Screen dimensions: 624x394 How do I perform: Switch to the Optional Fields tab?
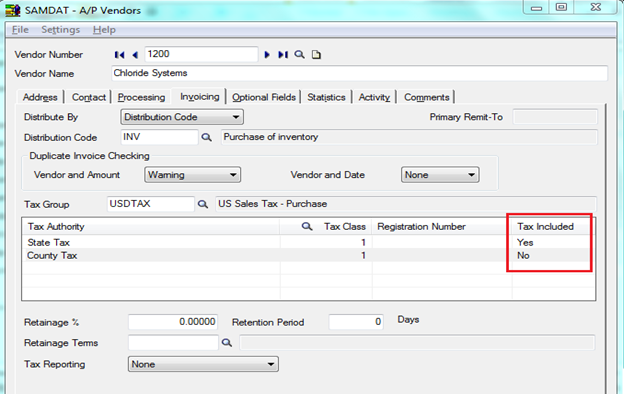[264, 97]
